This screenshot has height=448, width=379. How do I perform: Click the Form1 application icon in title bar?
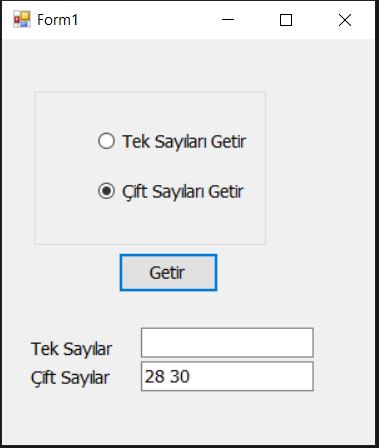(x=22, y=19)
